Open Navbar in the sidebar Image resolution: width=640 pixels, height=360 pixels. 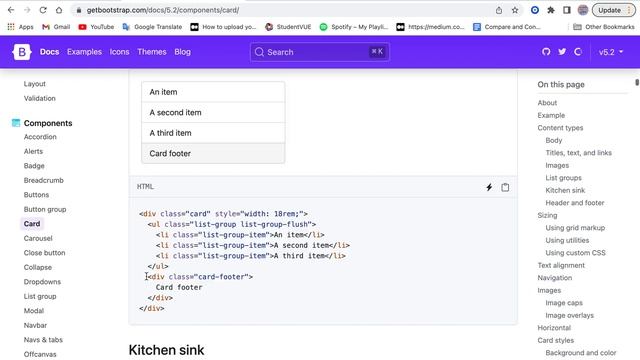click(35, 325)
